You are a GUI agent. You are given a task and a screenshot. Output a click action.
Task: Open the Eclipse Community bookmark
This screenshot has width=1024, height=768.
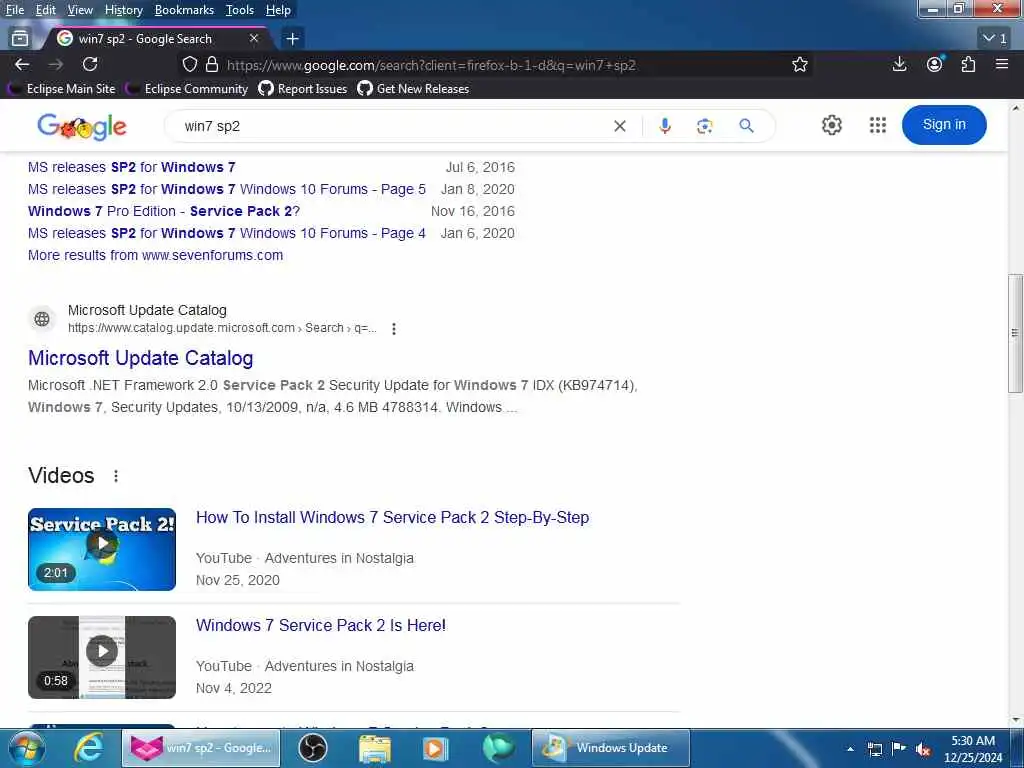click(187, 89)
